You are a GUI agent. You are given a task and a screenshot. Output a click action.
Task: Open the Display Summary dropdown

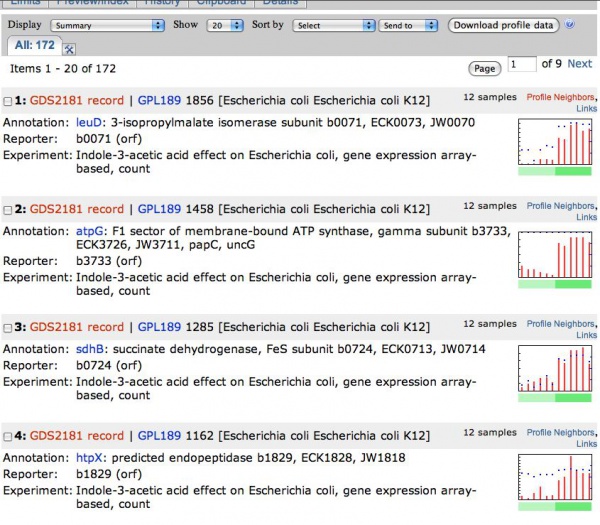107,25
